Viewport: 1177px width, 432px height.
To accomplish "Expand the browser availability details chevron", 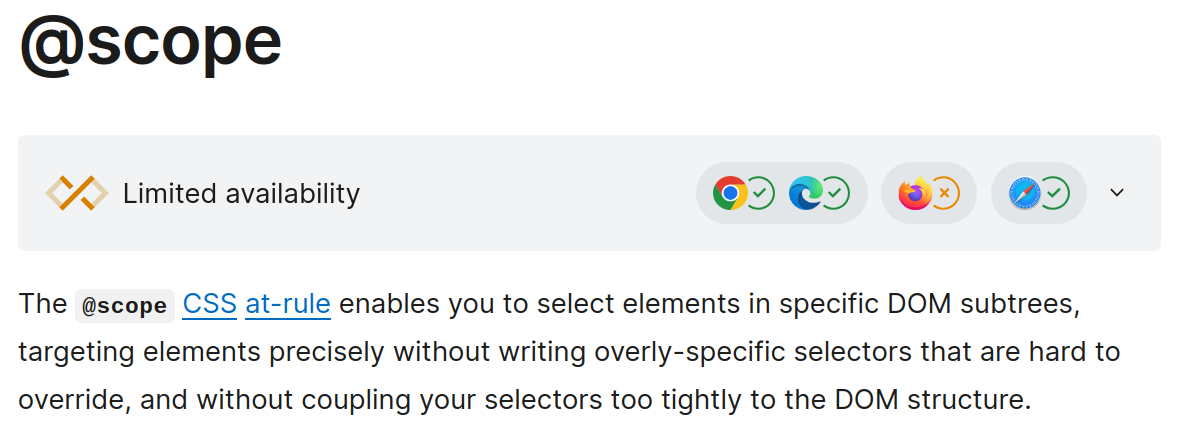I will point(1118,193).
